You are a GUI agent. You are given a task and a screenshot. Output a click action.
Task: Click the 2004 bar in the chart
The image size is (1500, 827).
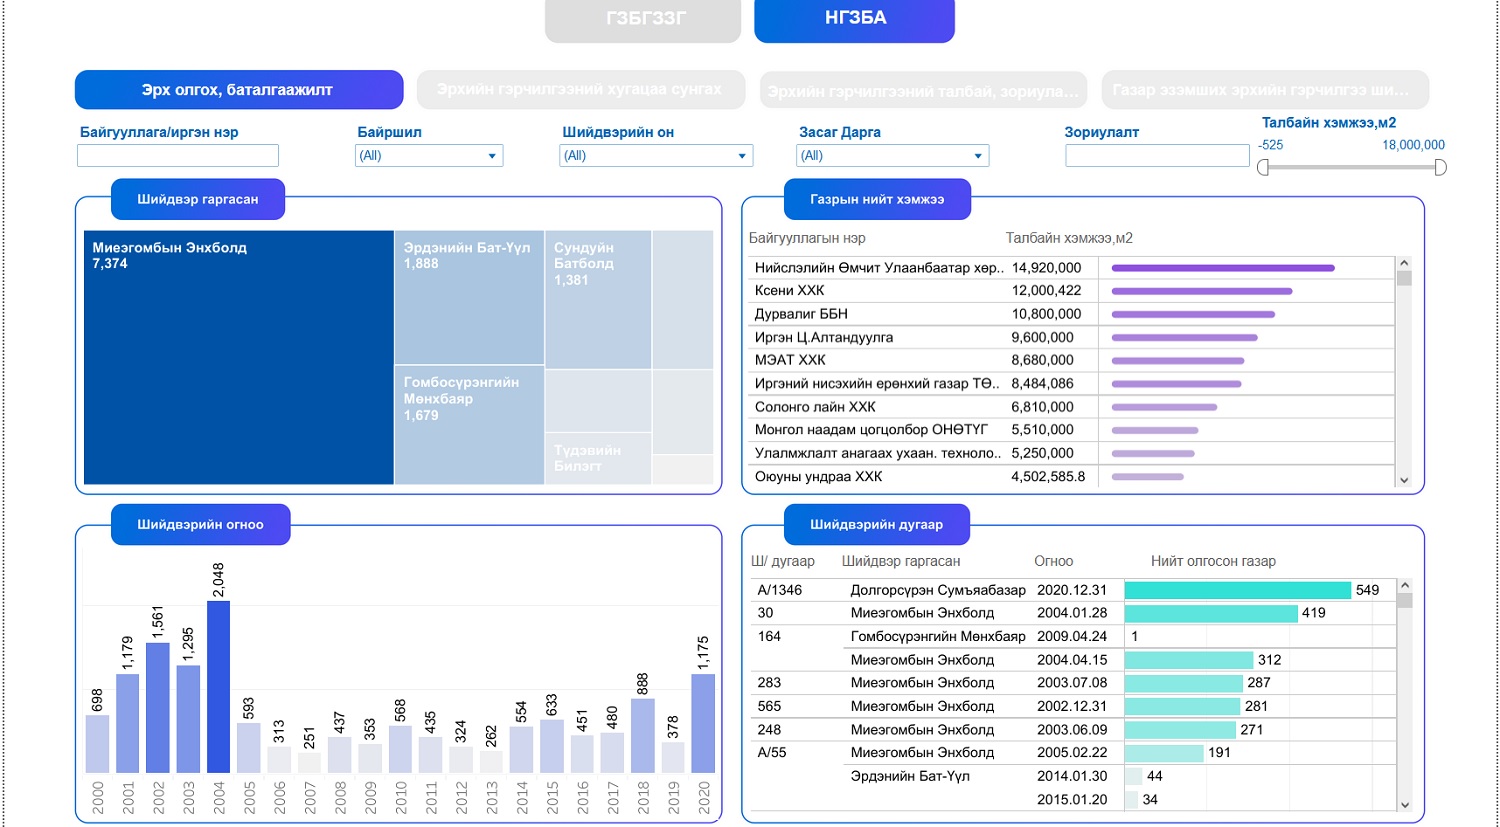pyautogui.click(x=218, y=686)
